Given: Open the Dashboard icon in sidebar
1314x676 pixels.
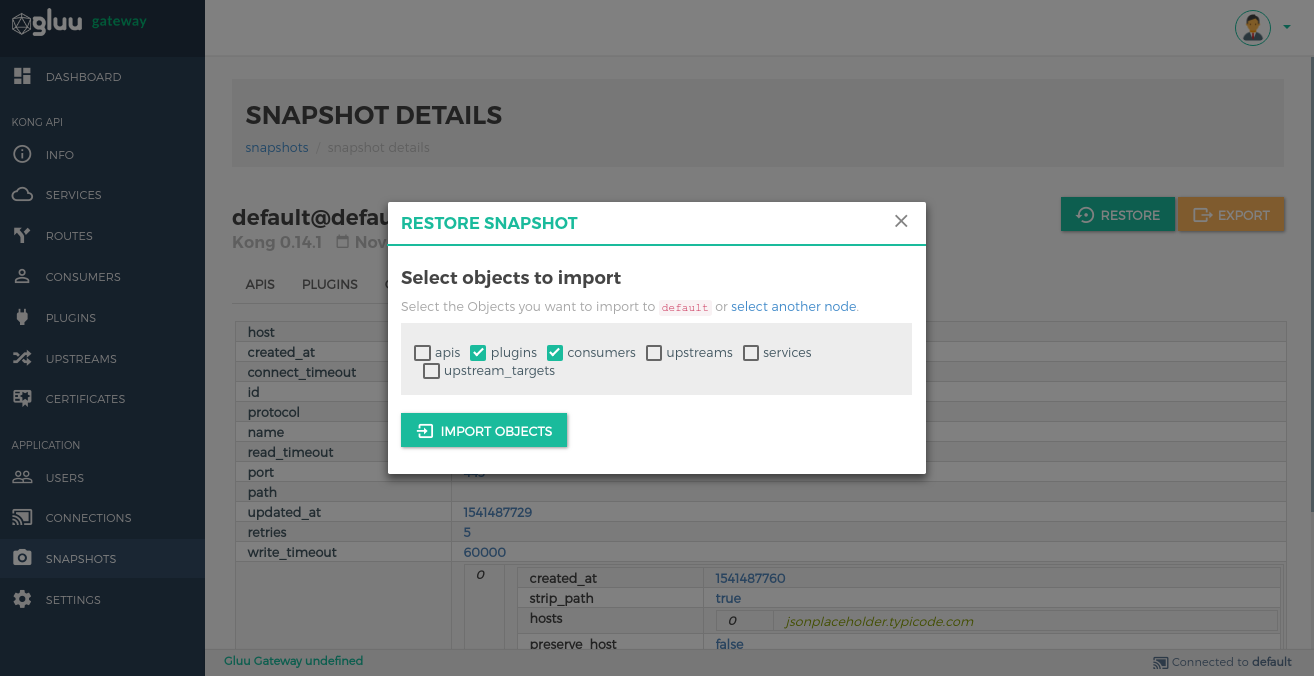Looking at the screenshot, I should point(22,77).
